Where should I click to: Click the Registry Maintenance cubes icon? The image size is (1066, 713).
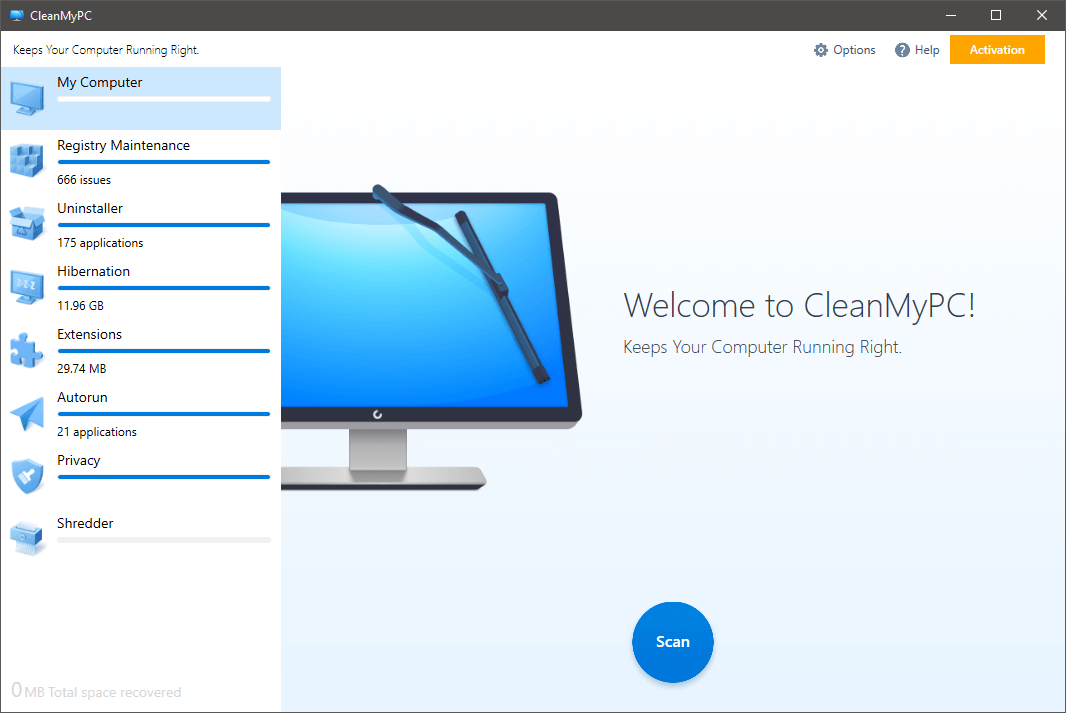click(x=27, y=160)
